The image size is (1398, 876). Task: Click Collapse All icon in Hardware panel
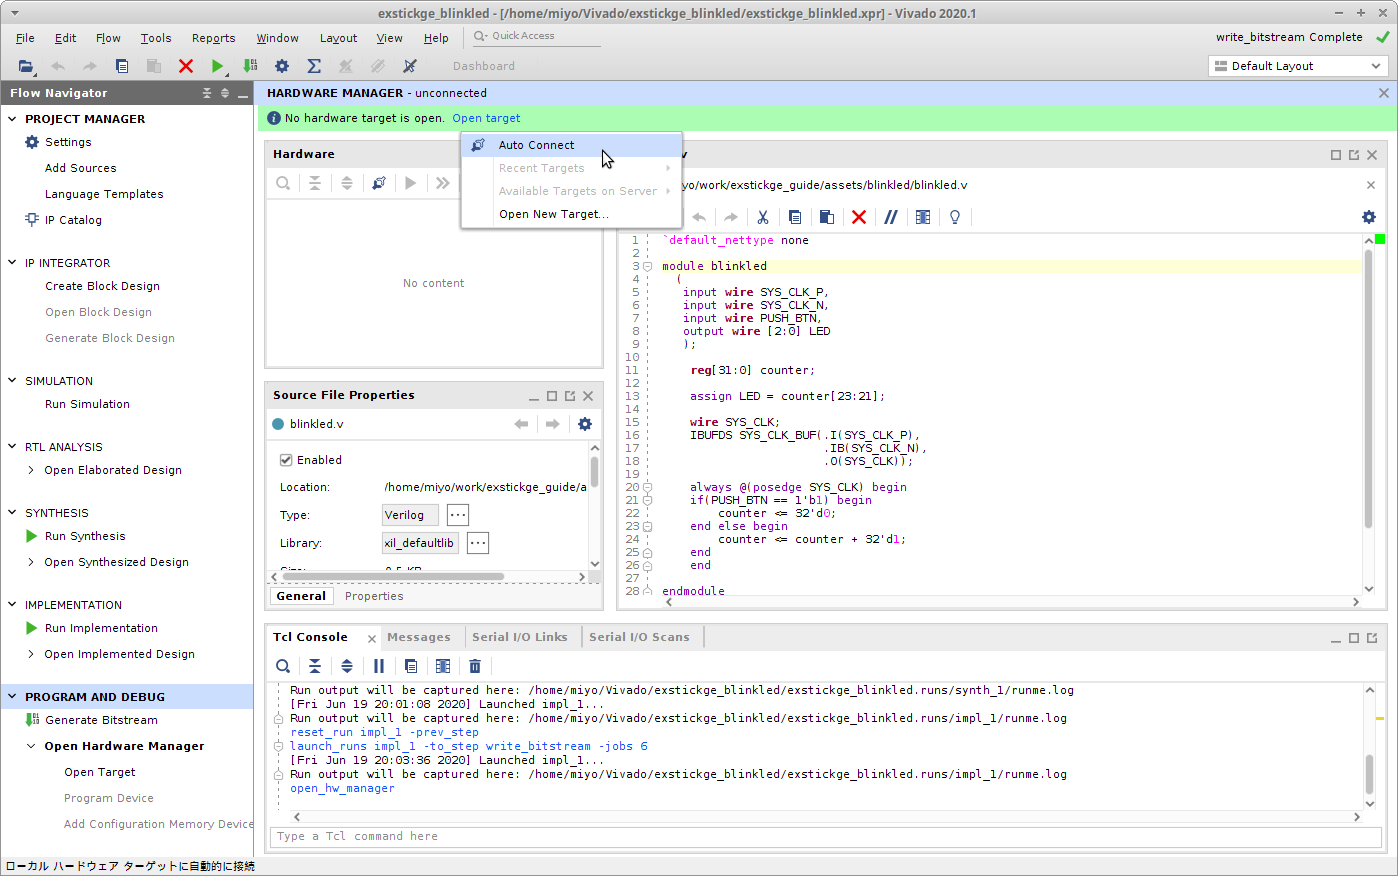point(315,183)
